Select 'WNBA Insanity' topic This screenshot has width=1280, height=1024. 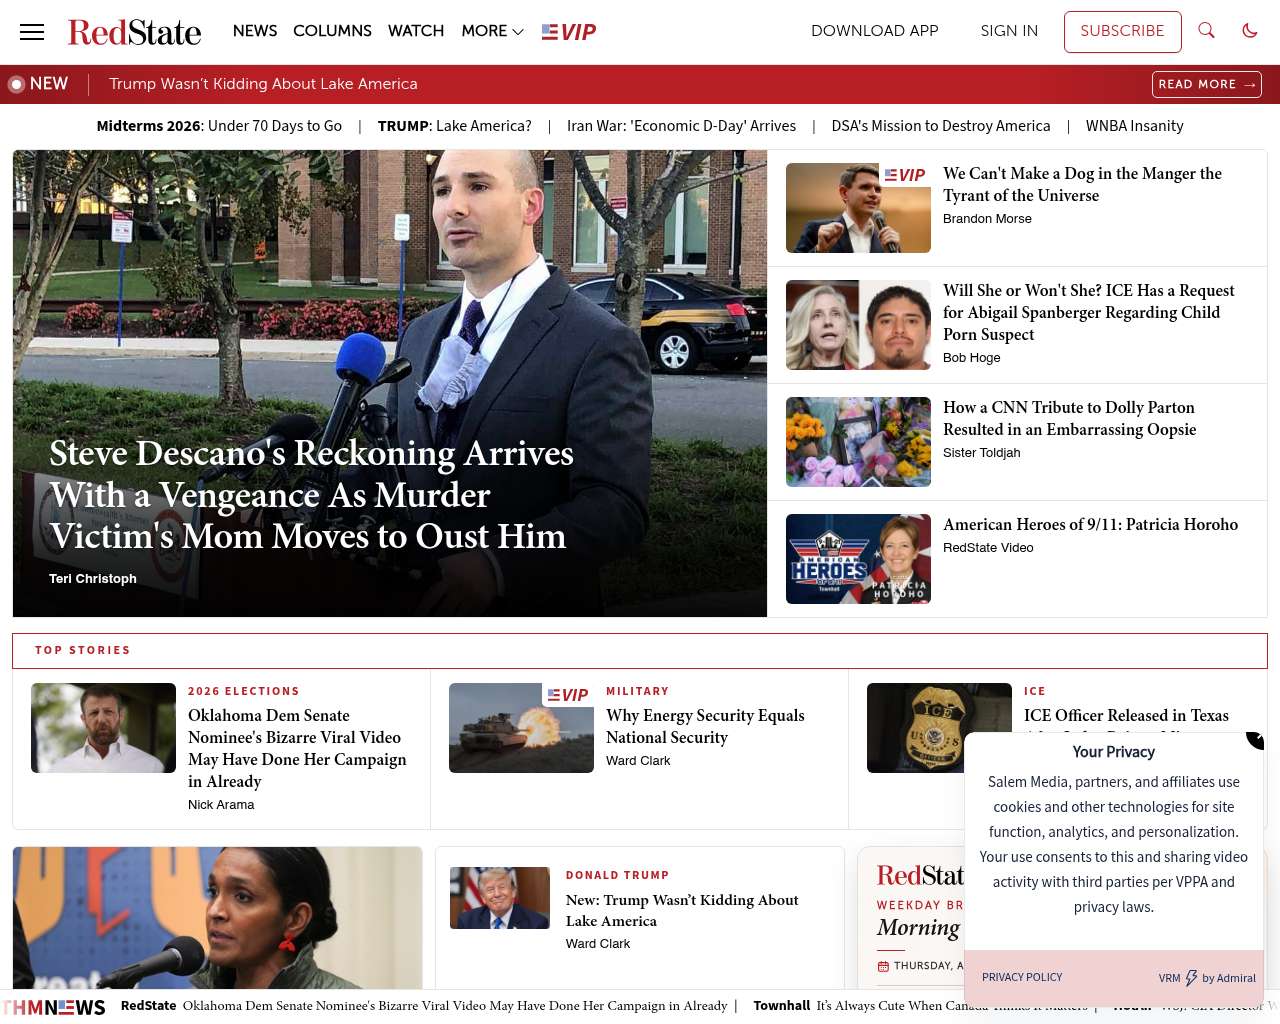tap(1135, 126)
